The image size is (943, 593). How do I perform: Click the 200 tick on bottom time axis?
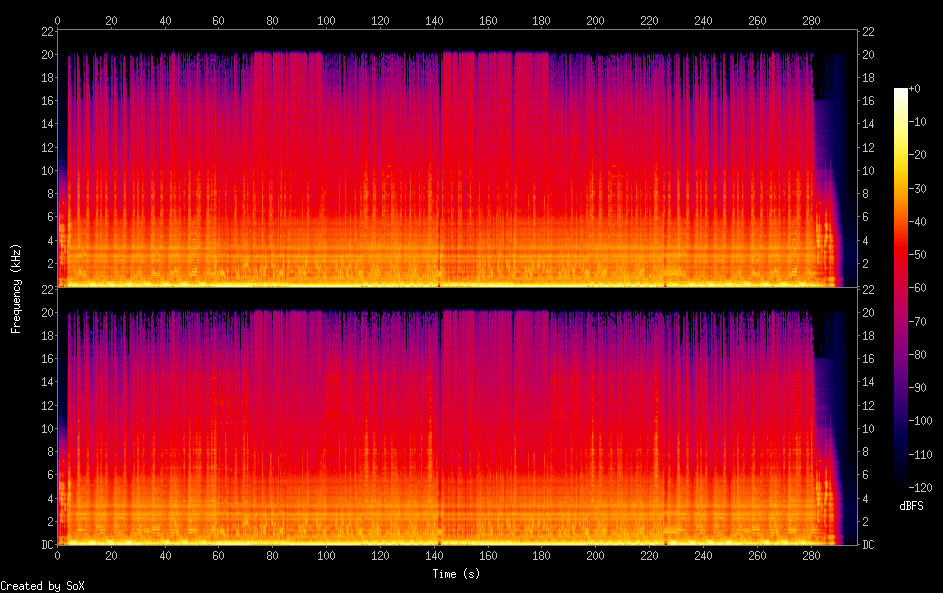click(596, 553)
